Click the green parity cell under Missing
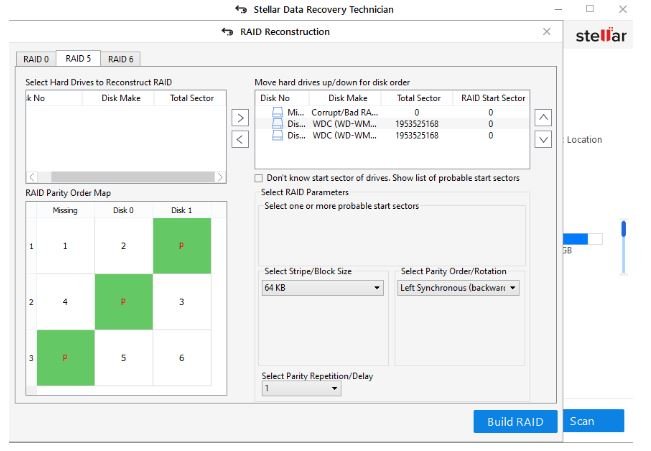Image resolution: width=651 pixels, height=451 pixels. click(x=65, y=358)
